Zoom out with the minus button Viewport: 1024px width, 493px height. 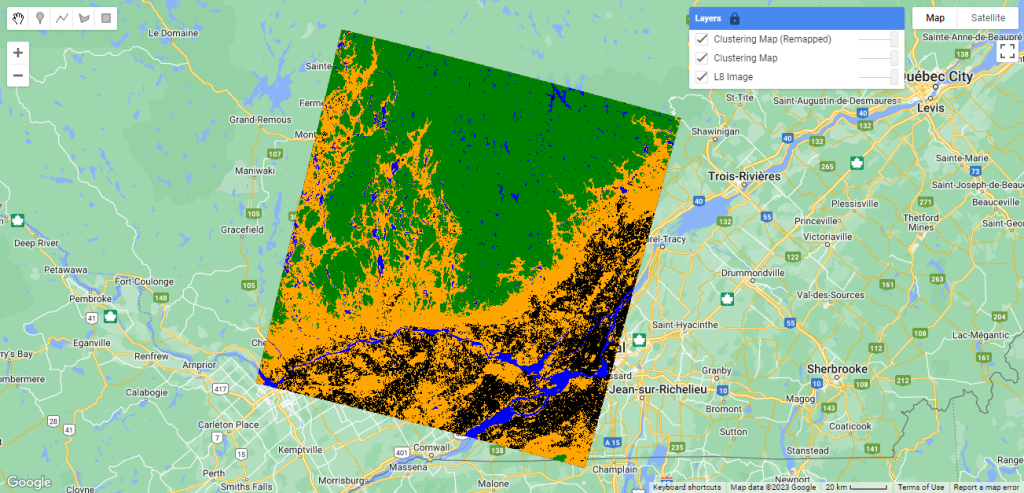pyautogui.click(x=18, y=76)
